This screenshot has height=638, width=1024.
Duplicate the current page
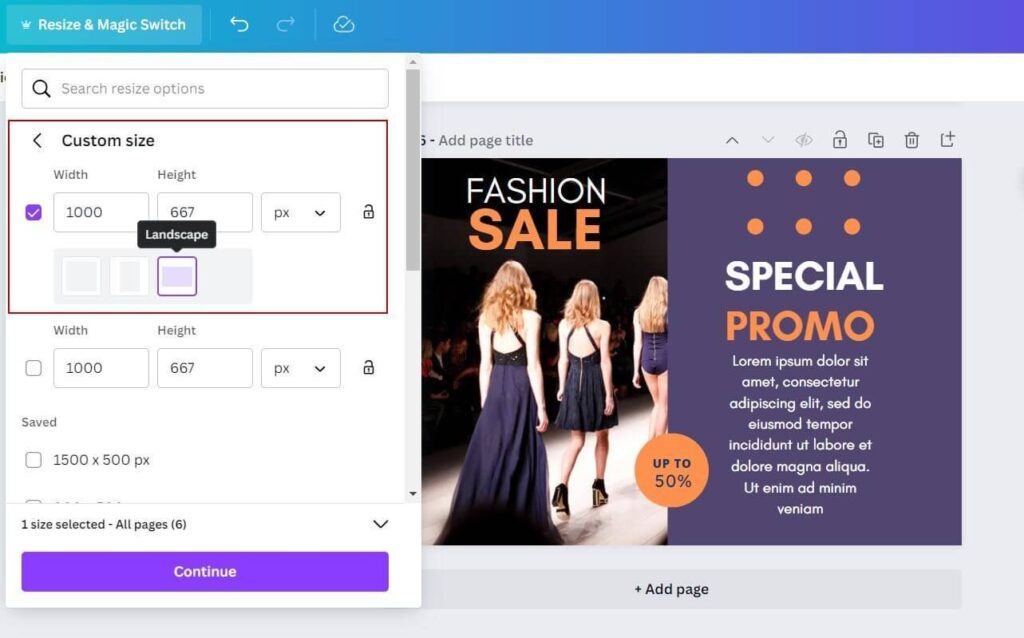(876, 140)
